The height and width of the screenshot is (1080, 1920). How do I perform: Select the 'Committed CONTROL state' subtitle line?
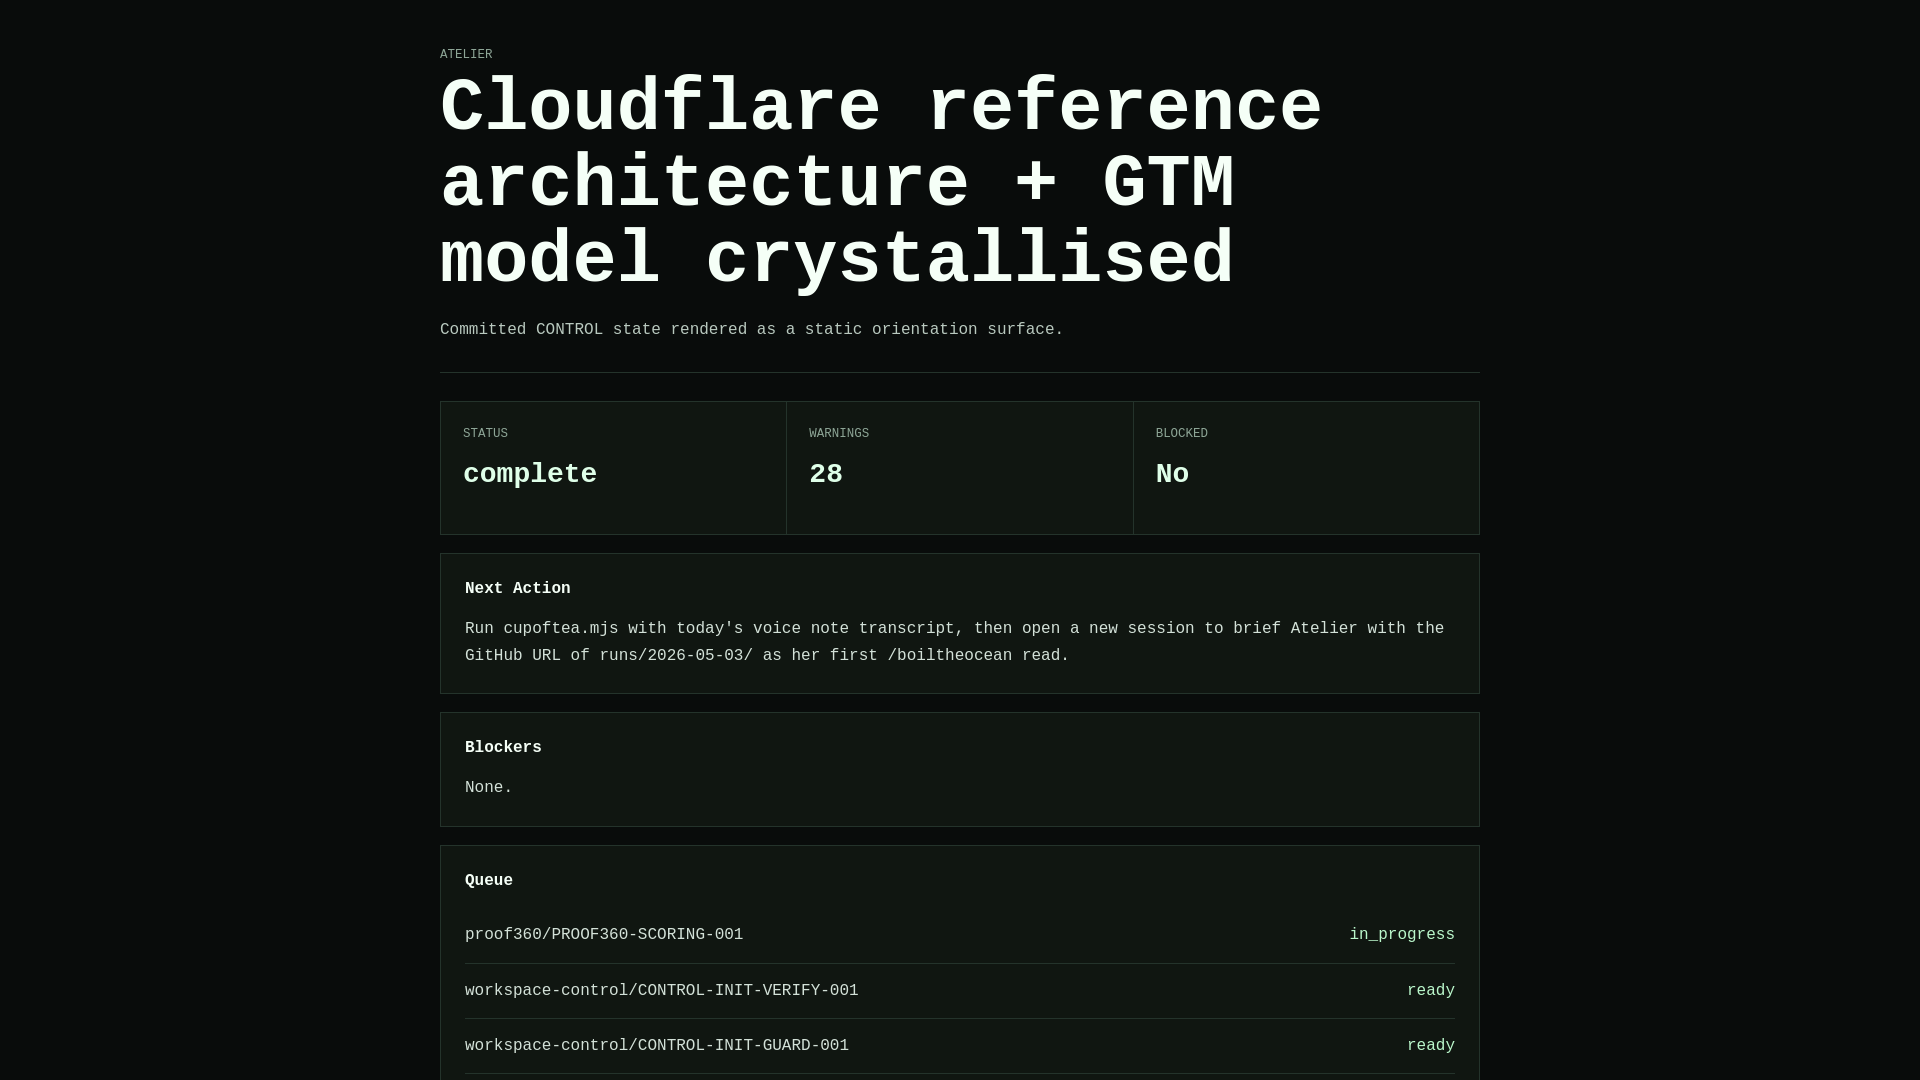751,330
